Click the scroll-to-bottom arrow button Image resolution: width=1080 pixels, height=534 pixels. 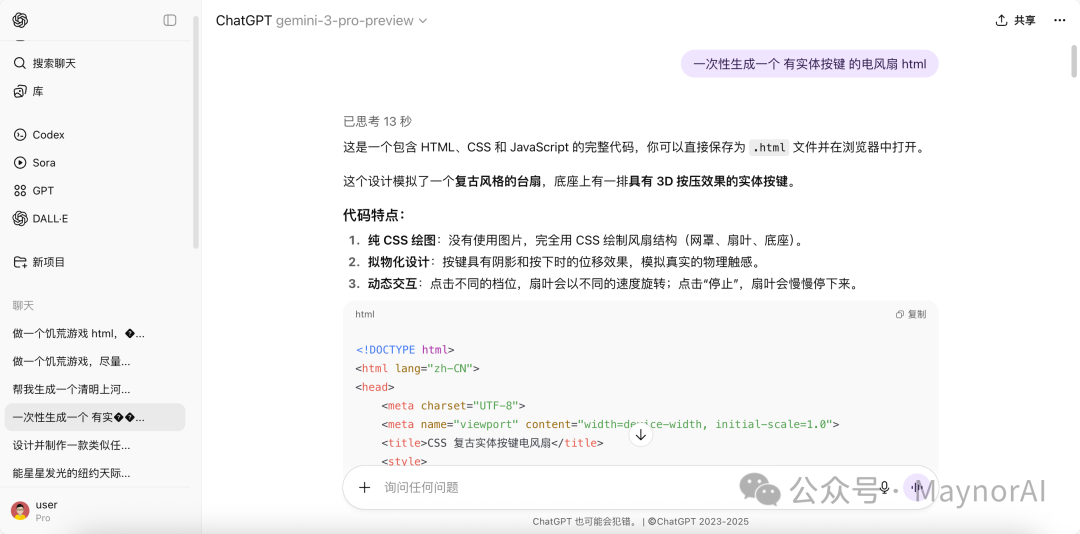click(641, 435)
